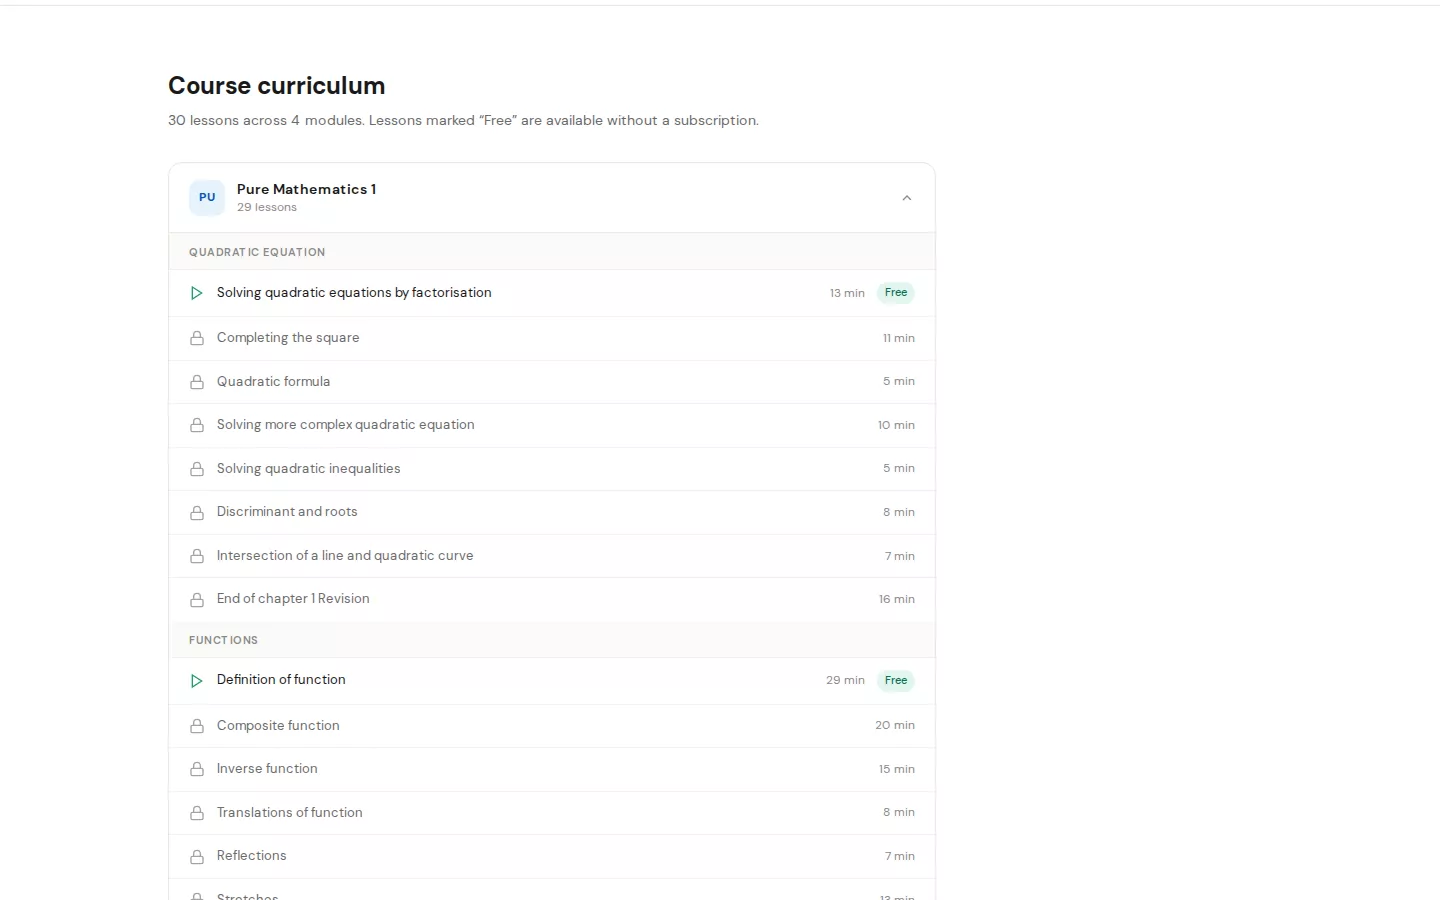Click Solving more complex quadratic equation title
The image size is (1440, 900).
(x=346, y=425)
